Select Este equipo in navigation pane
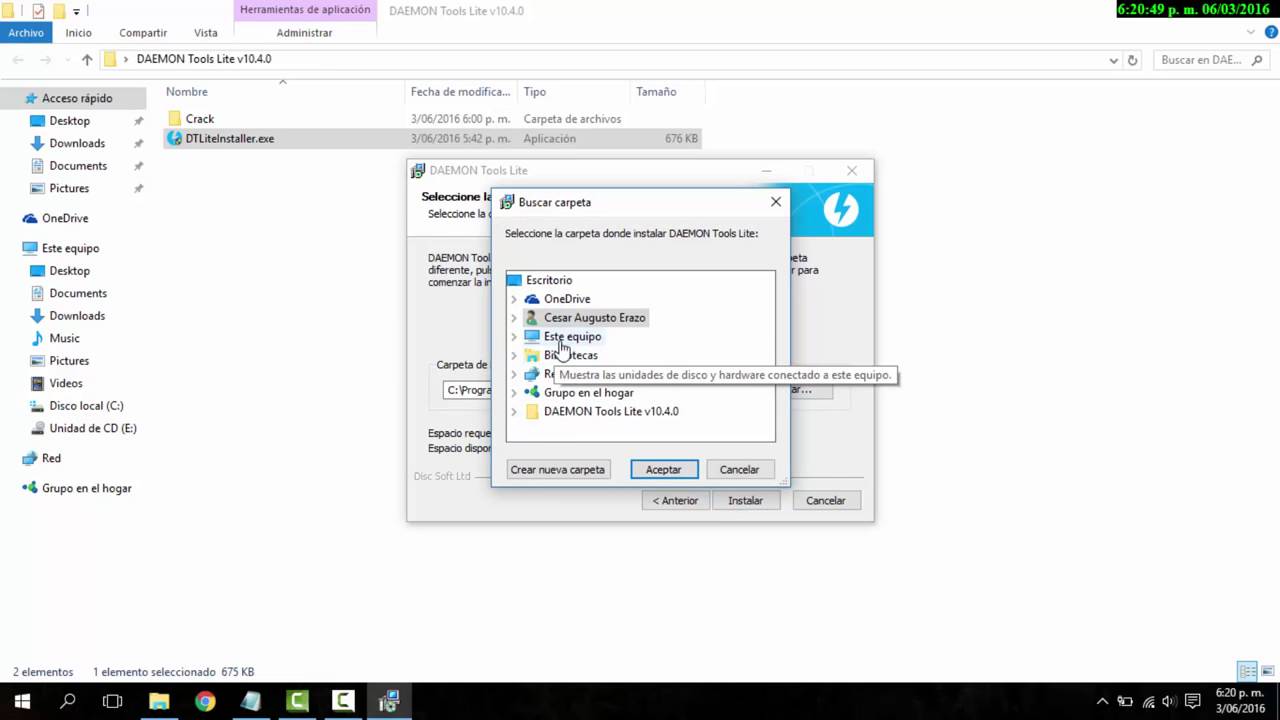Viewport: 1280px width, 720px height. (x=70, y=248)
